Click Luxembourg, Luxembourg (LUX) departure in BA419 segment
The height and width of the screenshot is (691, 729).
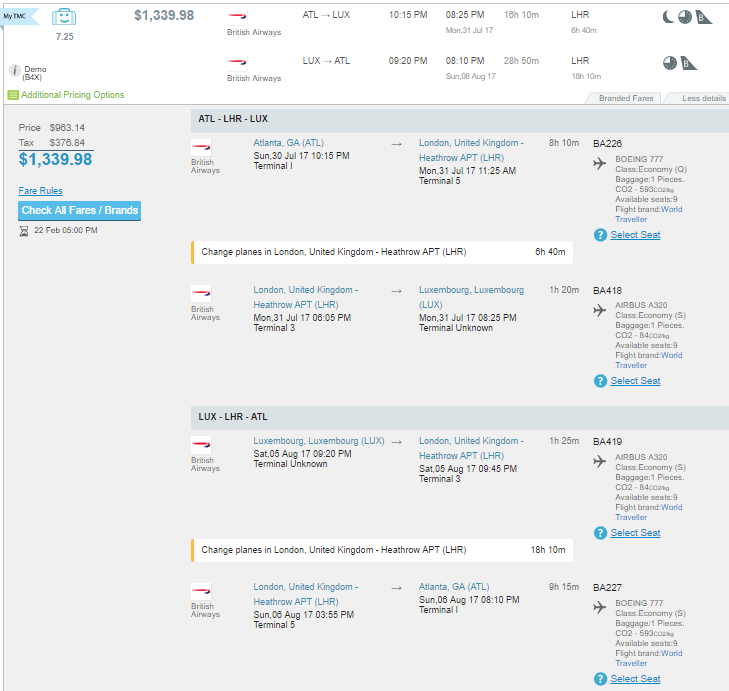tap(319, 441)
